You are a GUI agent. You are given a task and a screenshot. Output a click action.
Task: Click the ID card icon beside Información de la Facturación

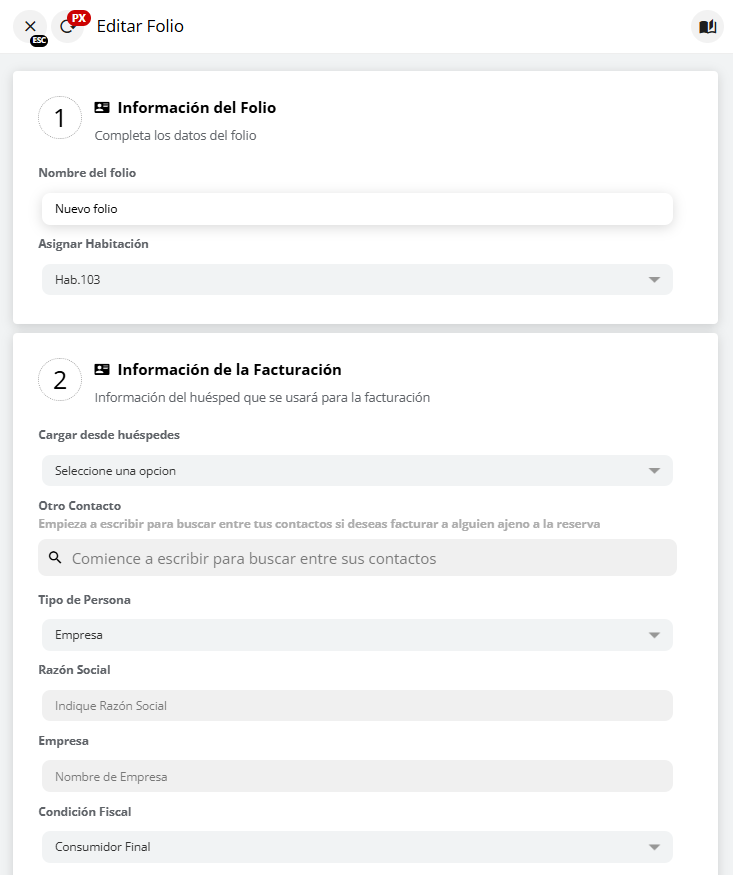(102, 370)
